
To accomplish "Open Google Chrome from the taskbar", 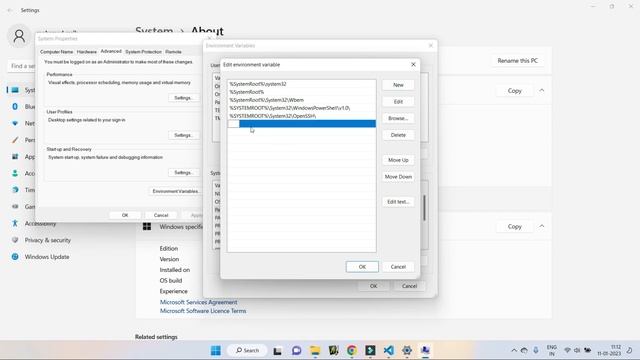I will (x=352, y=350).
